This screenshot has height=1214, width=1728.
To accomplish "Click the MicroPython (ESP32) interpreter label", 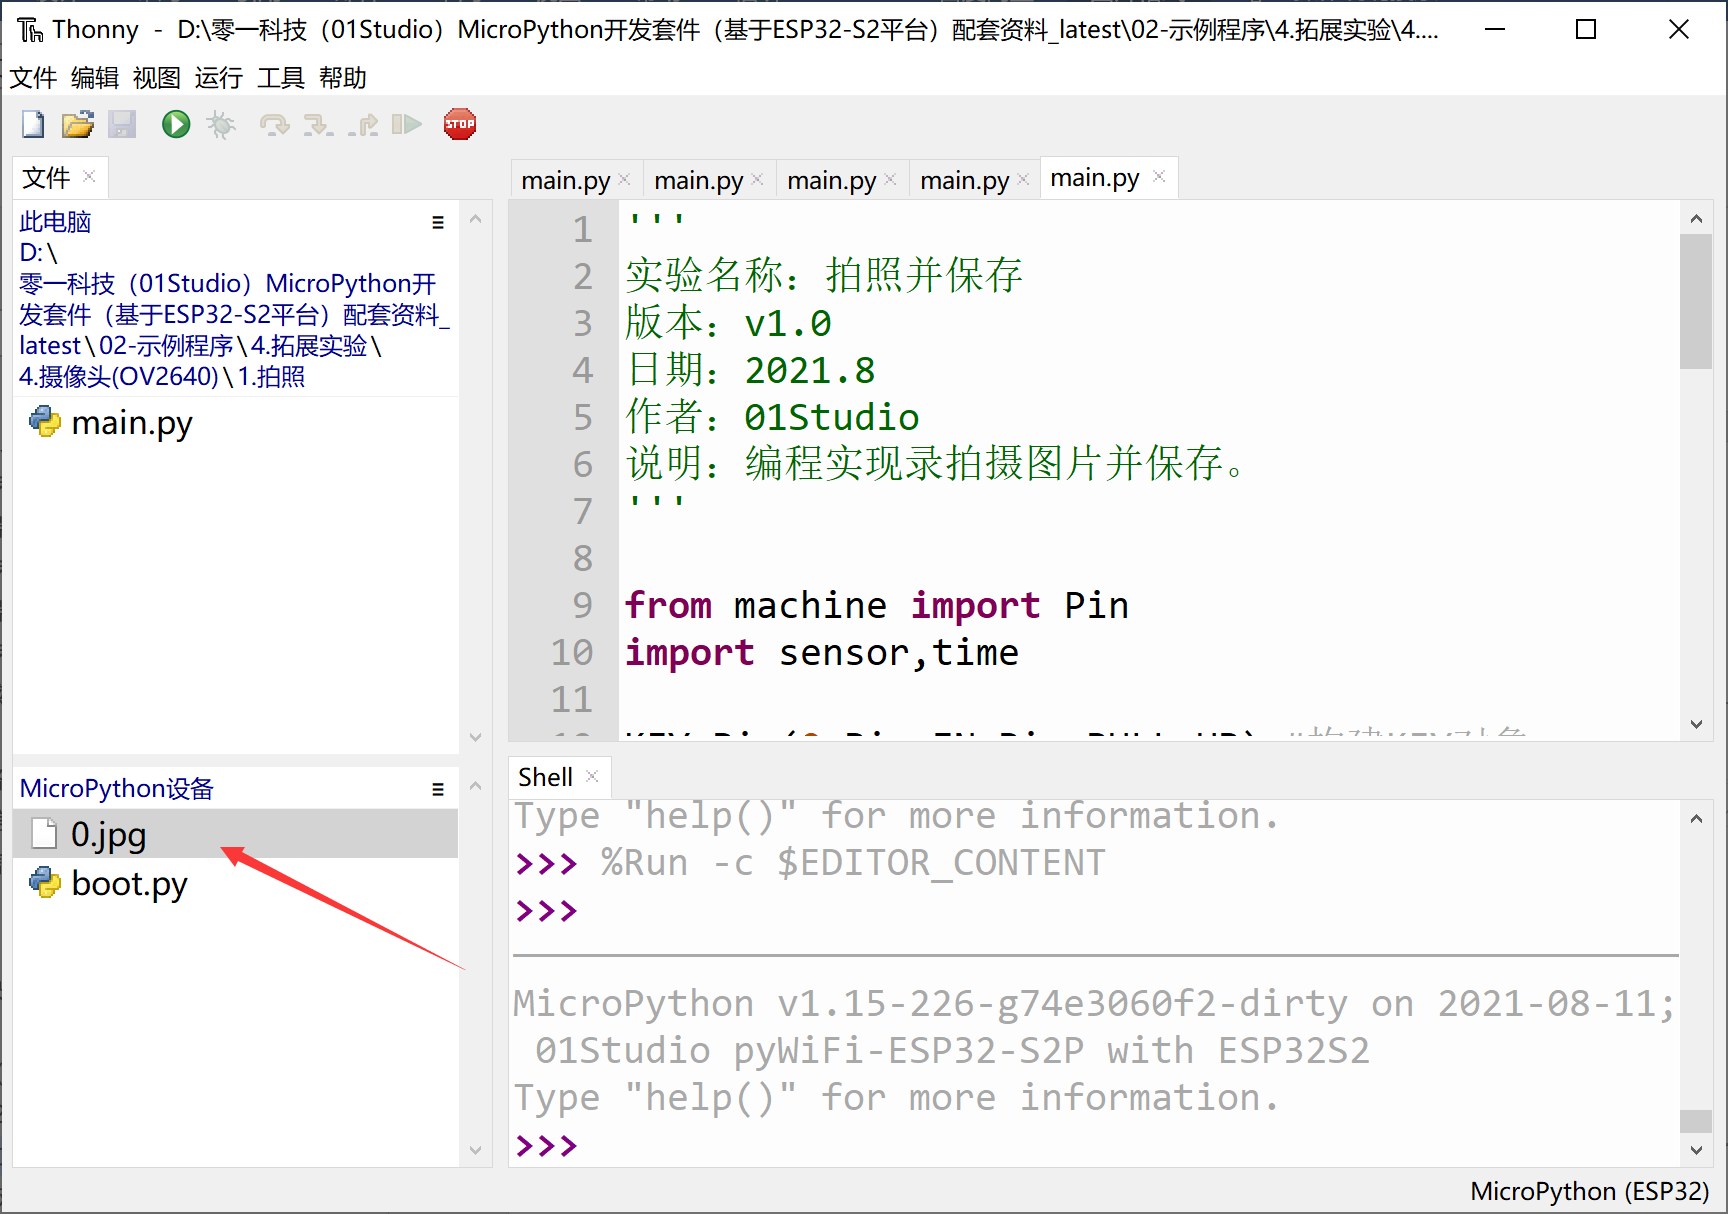I will point(1589,1191).
